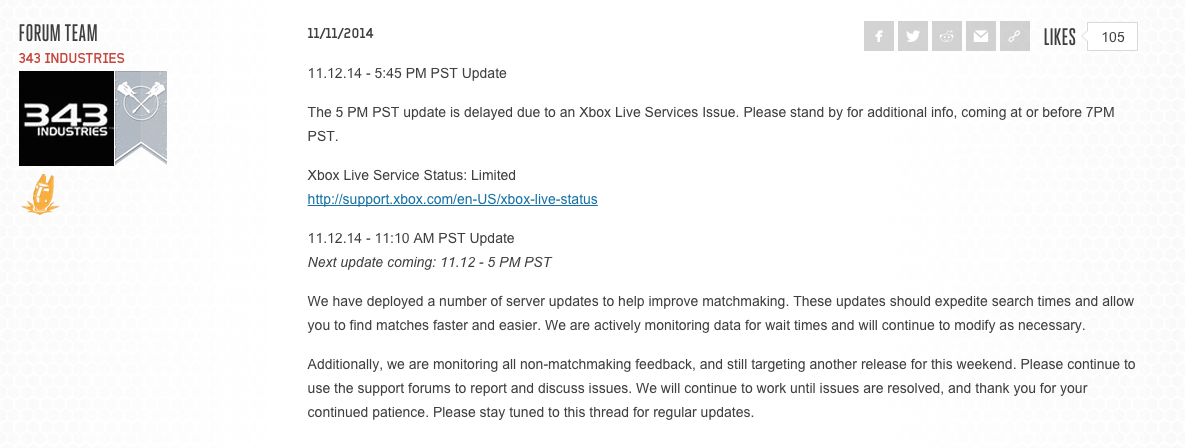
Task: Click the orange helmet badge icon
Action: point(40,194)
